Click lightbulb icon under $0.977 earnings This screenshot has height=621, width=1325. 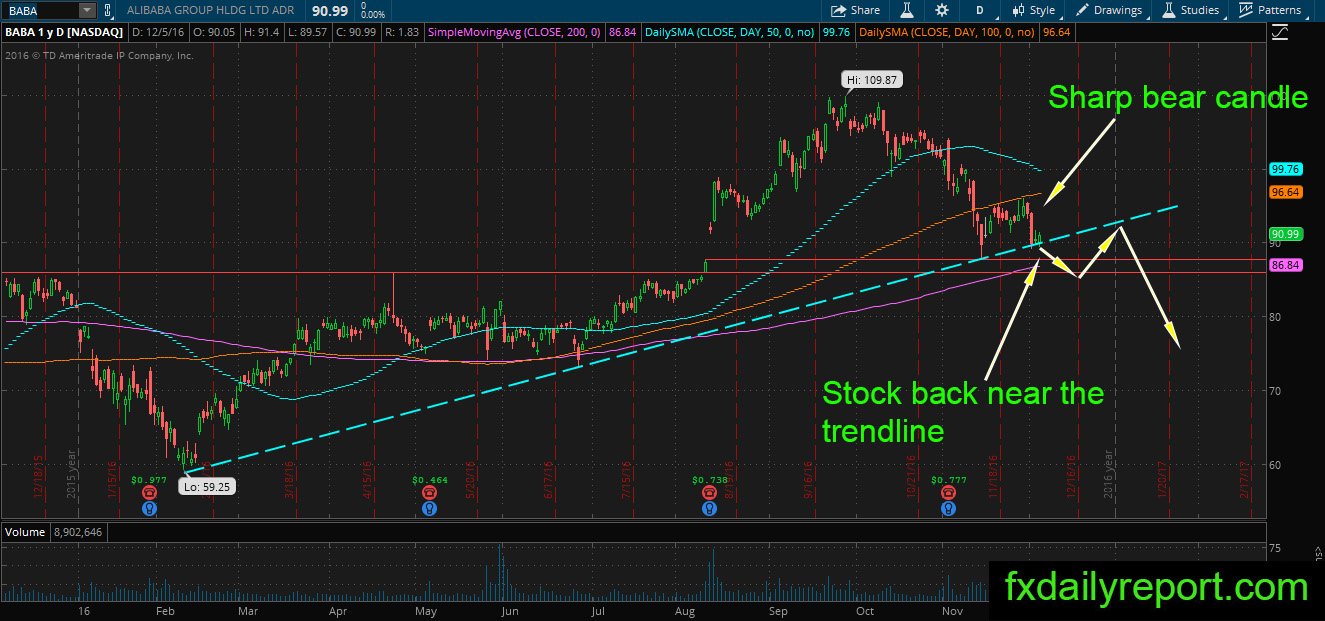[x=148, y=508]
